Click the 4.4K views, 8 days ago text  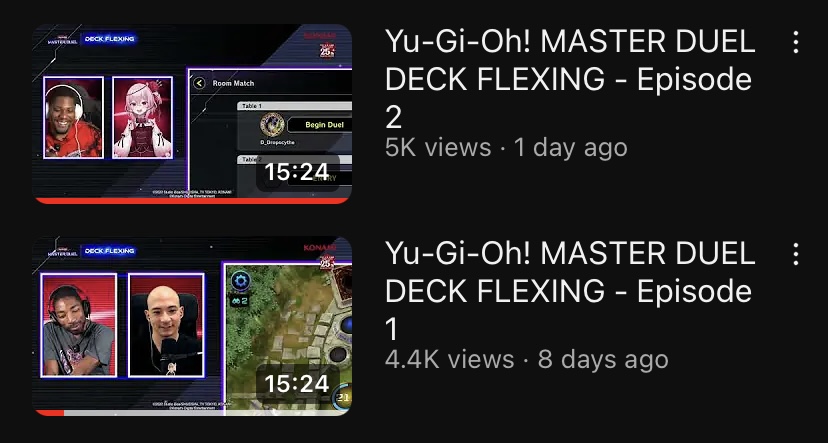click(x=526, y=360)
